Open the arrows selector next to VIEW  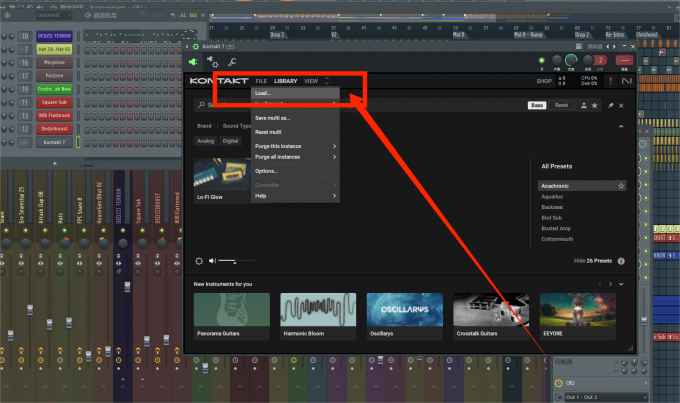coord(327,81)
